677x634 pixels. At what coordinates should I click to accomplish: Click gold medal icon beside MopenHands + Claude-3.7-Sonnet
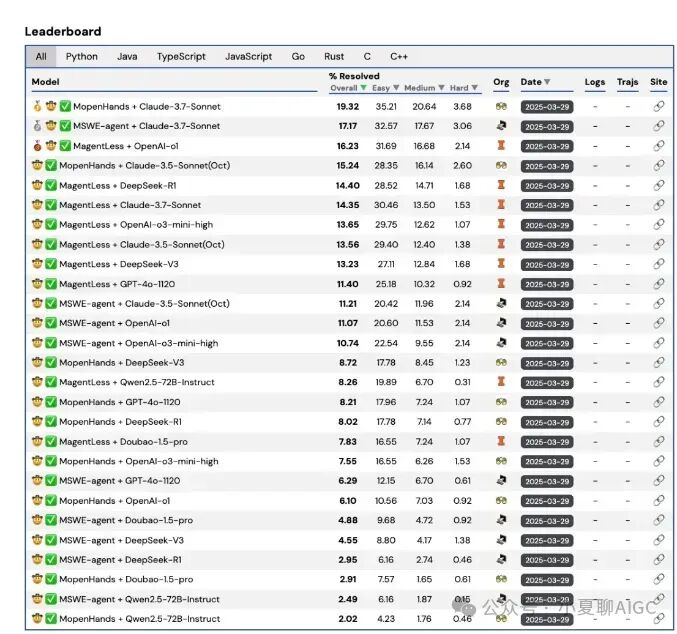(x=37, y=107)
